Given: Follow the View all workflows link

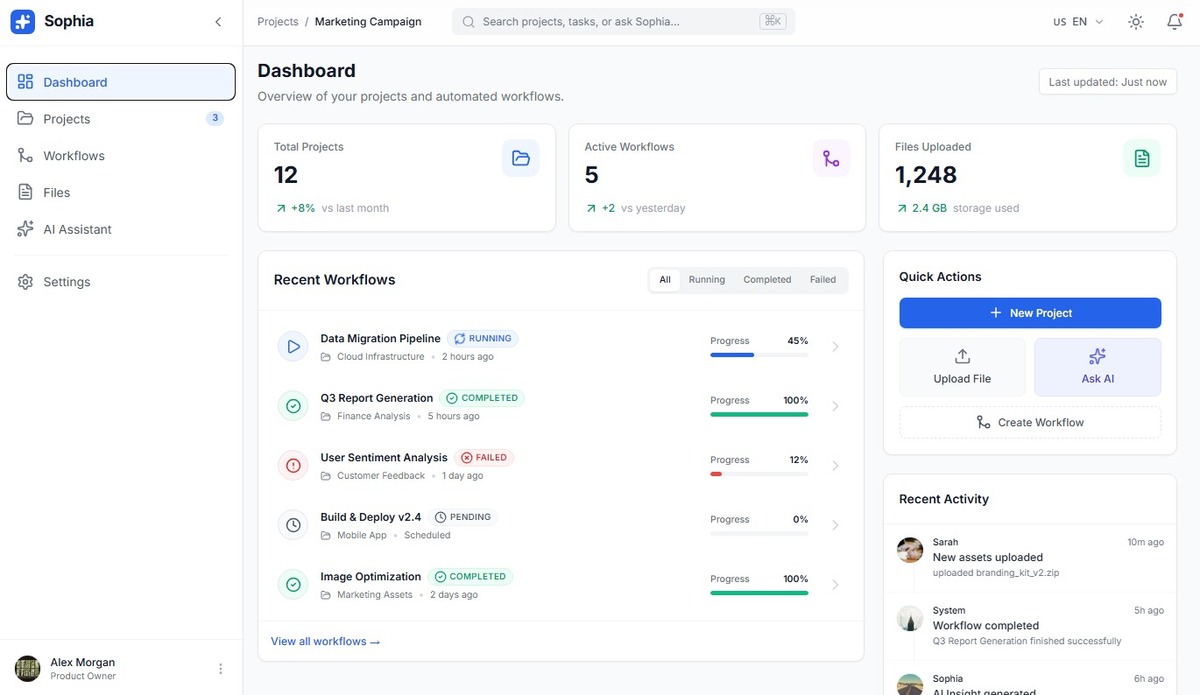Looking at the screenshot, I should coord(325,641).
